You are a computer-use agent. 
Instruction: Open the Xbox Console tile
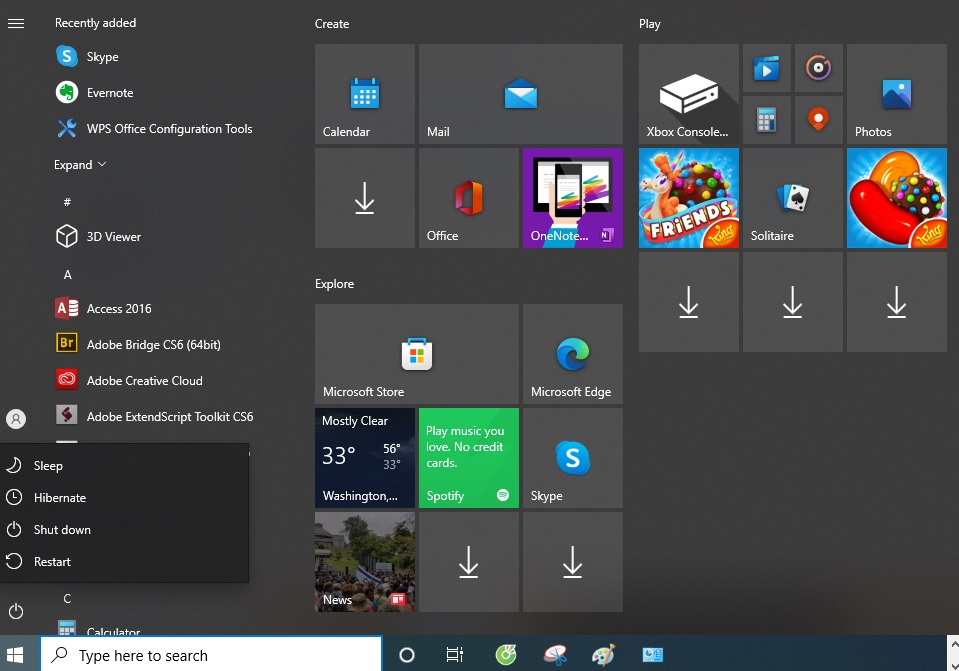tap(689, 94)
